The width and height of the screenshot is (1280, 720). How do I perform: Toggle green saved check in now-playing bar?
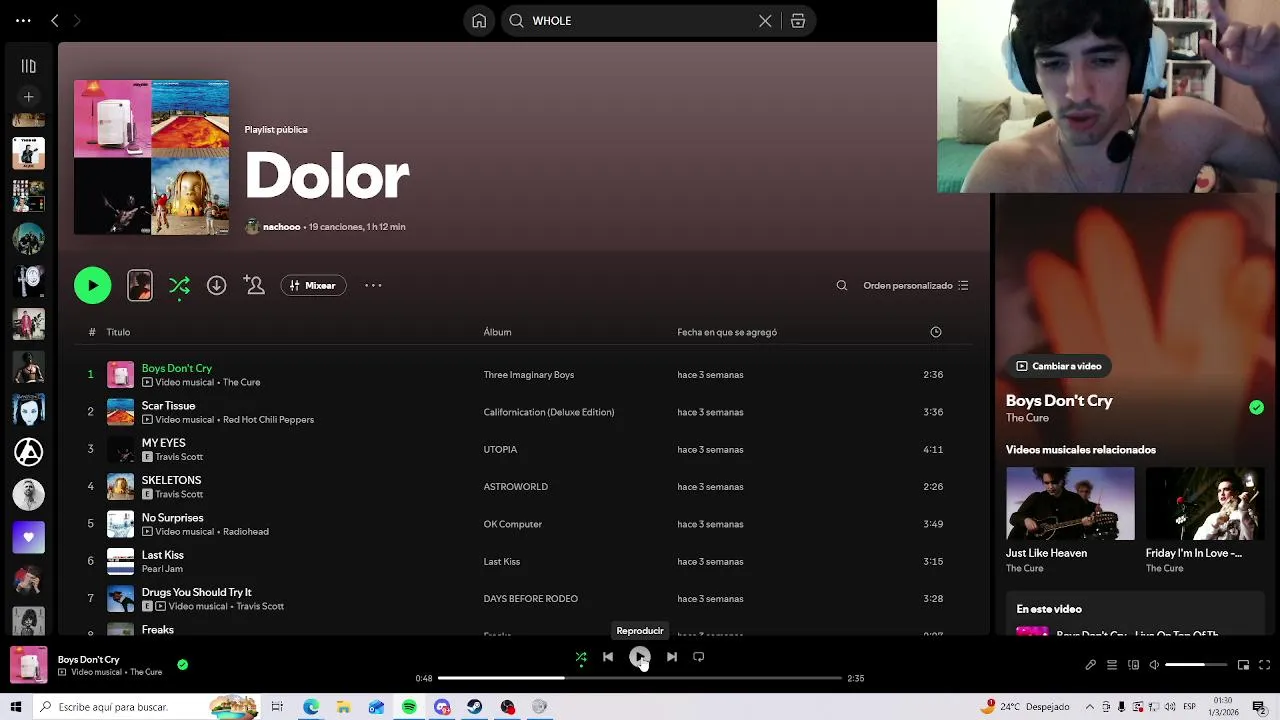tap(182, 664)
